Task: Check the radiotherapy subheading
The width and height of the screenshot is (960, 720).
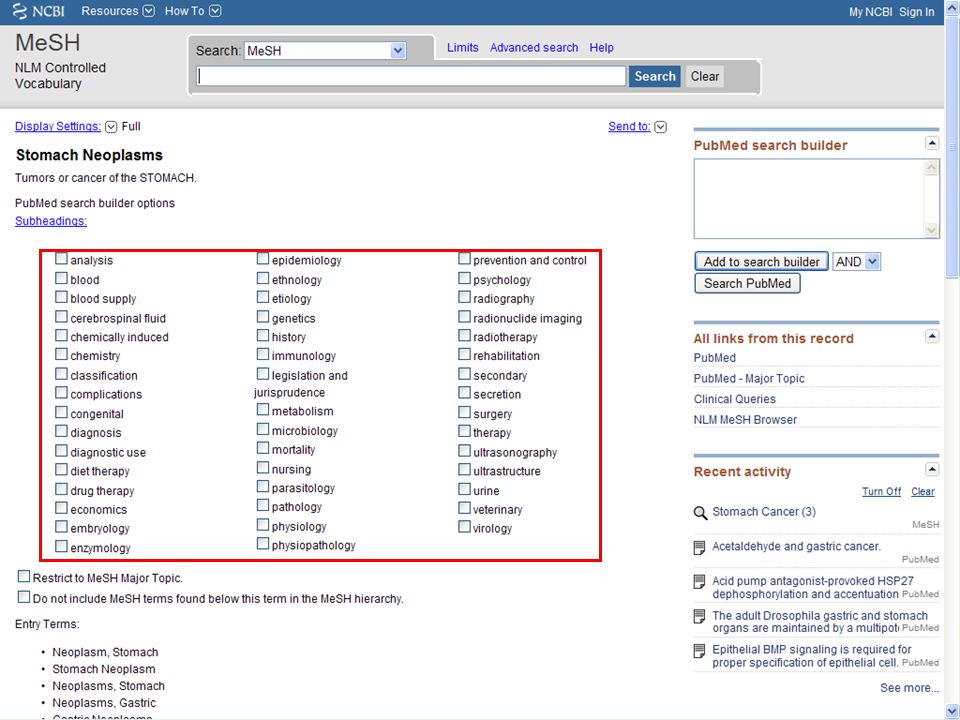Action: click(464, 336)
